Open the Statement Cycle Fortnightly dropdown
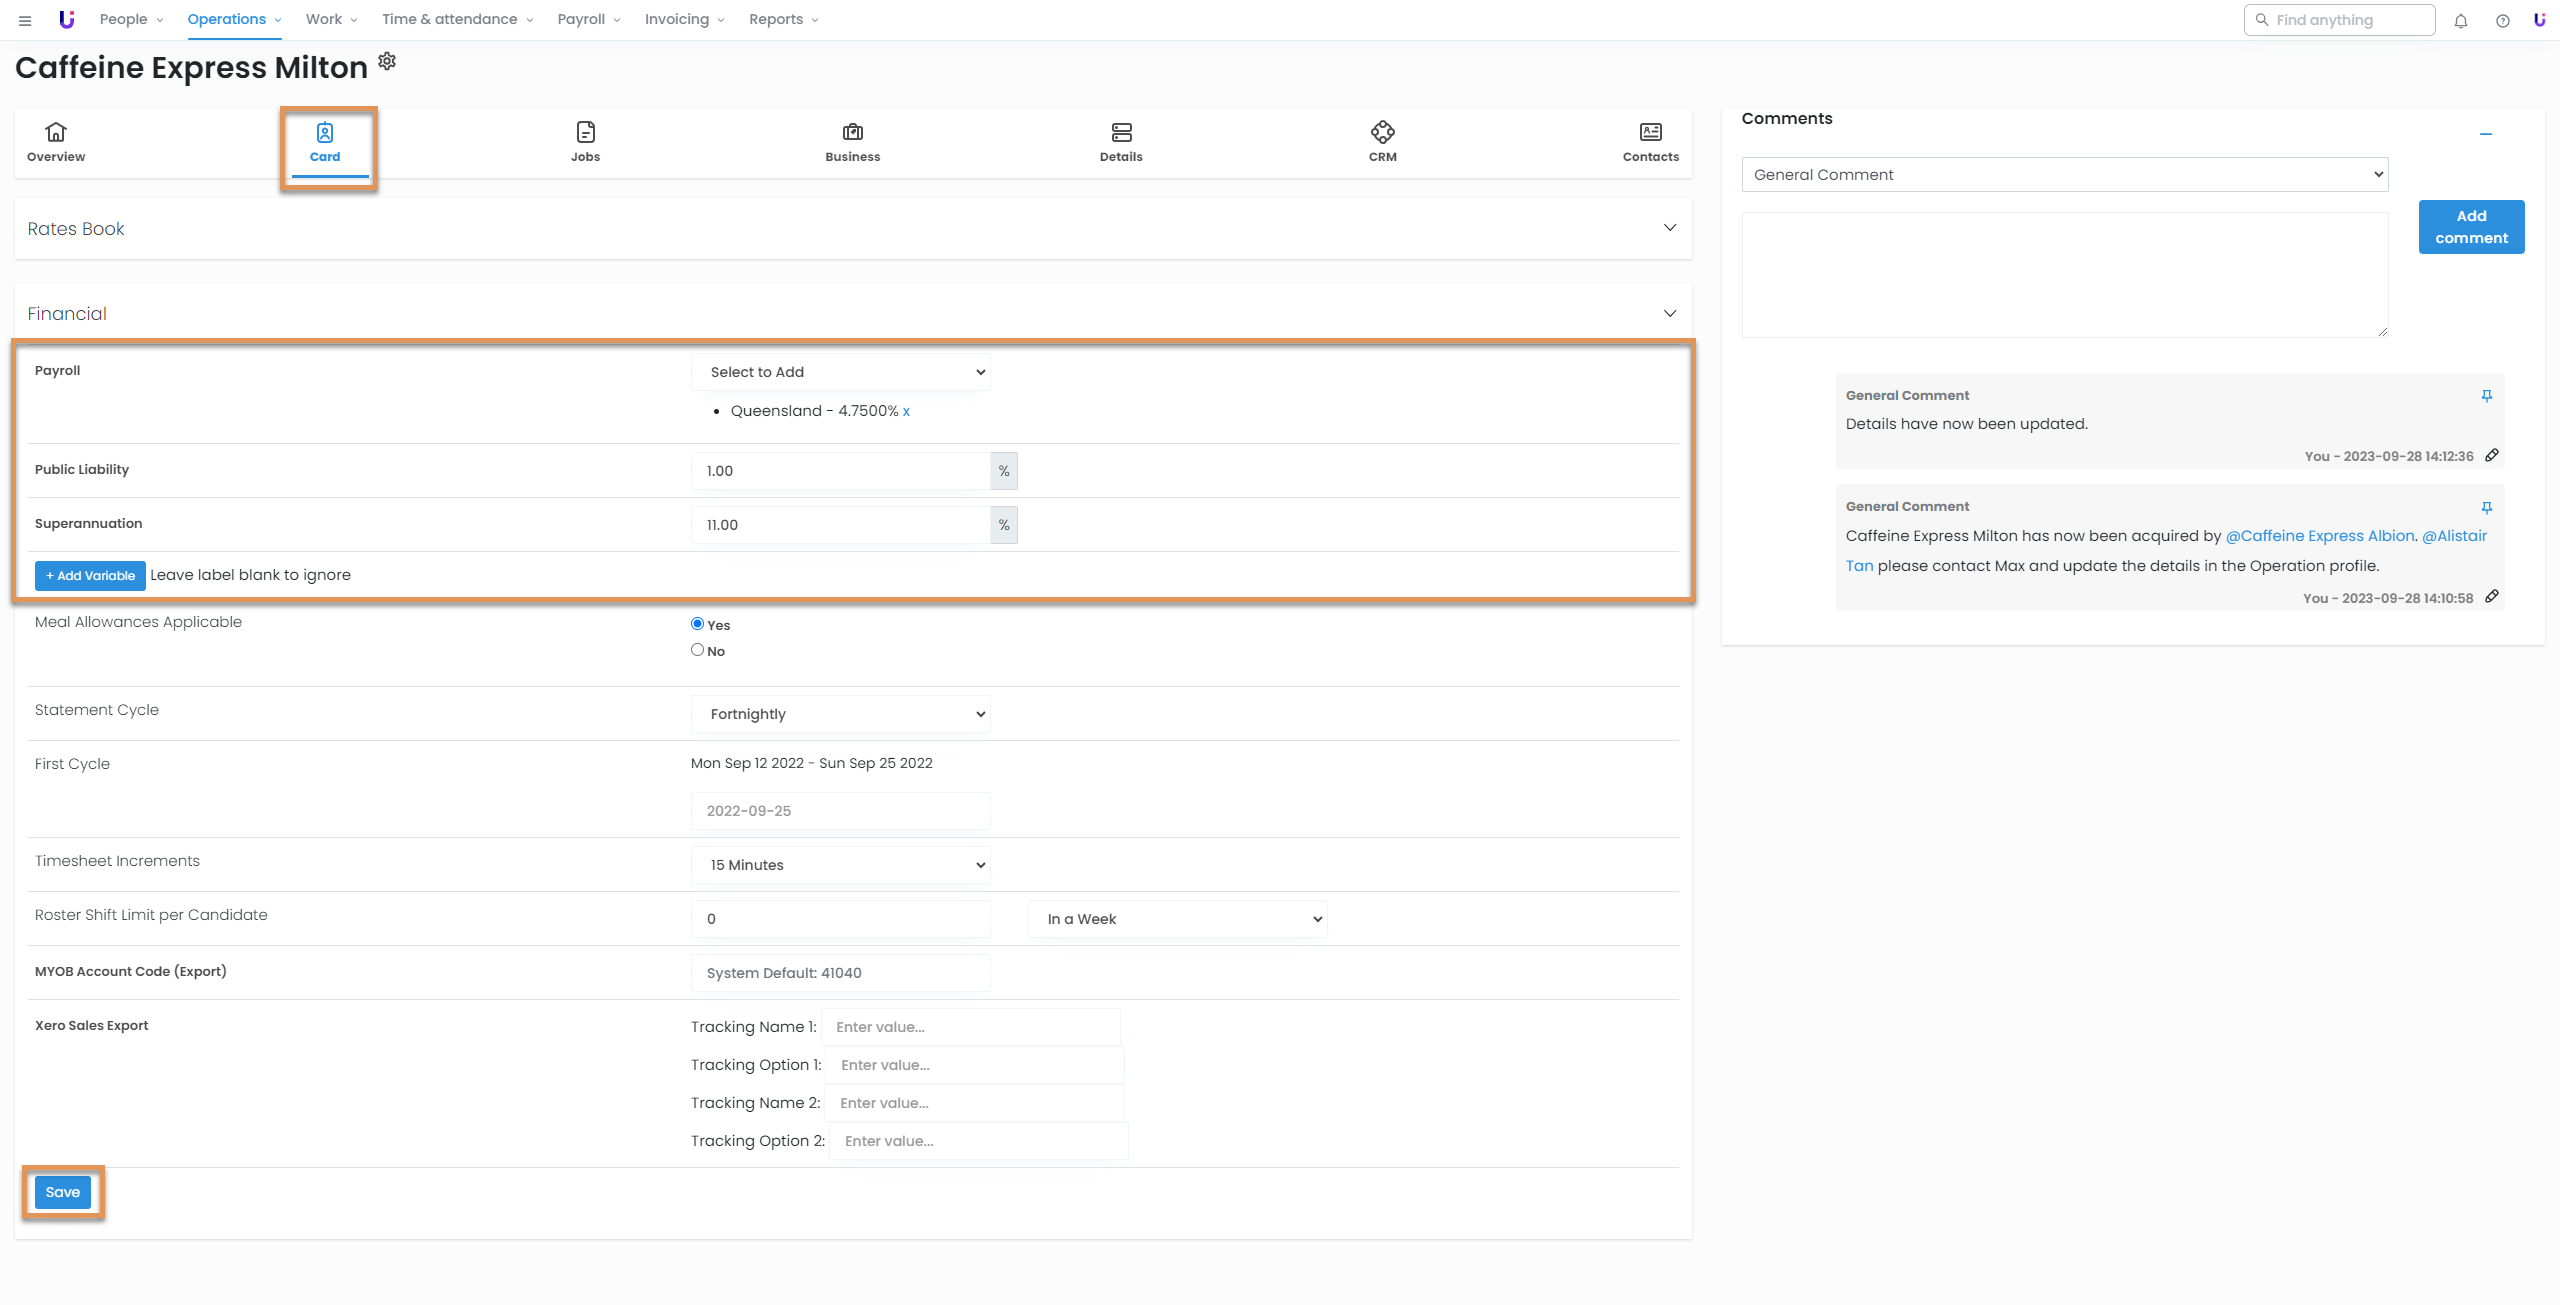 pos(840,714)
